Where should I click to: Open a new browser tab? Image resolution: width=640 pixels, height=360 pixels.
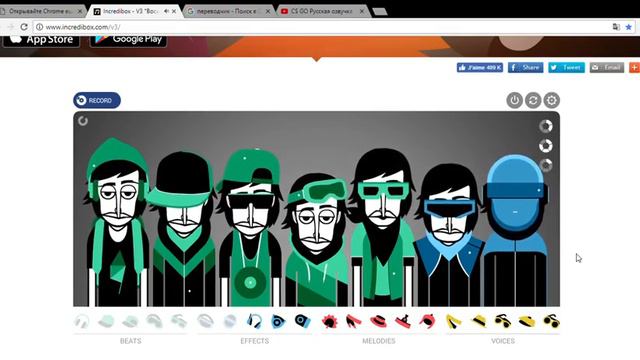click(x=380, y=12)
